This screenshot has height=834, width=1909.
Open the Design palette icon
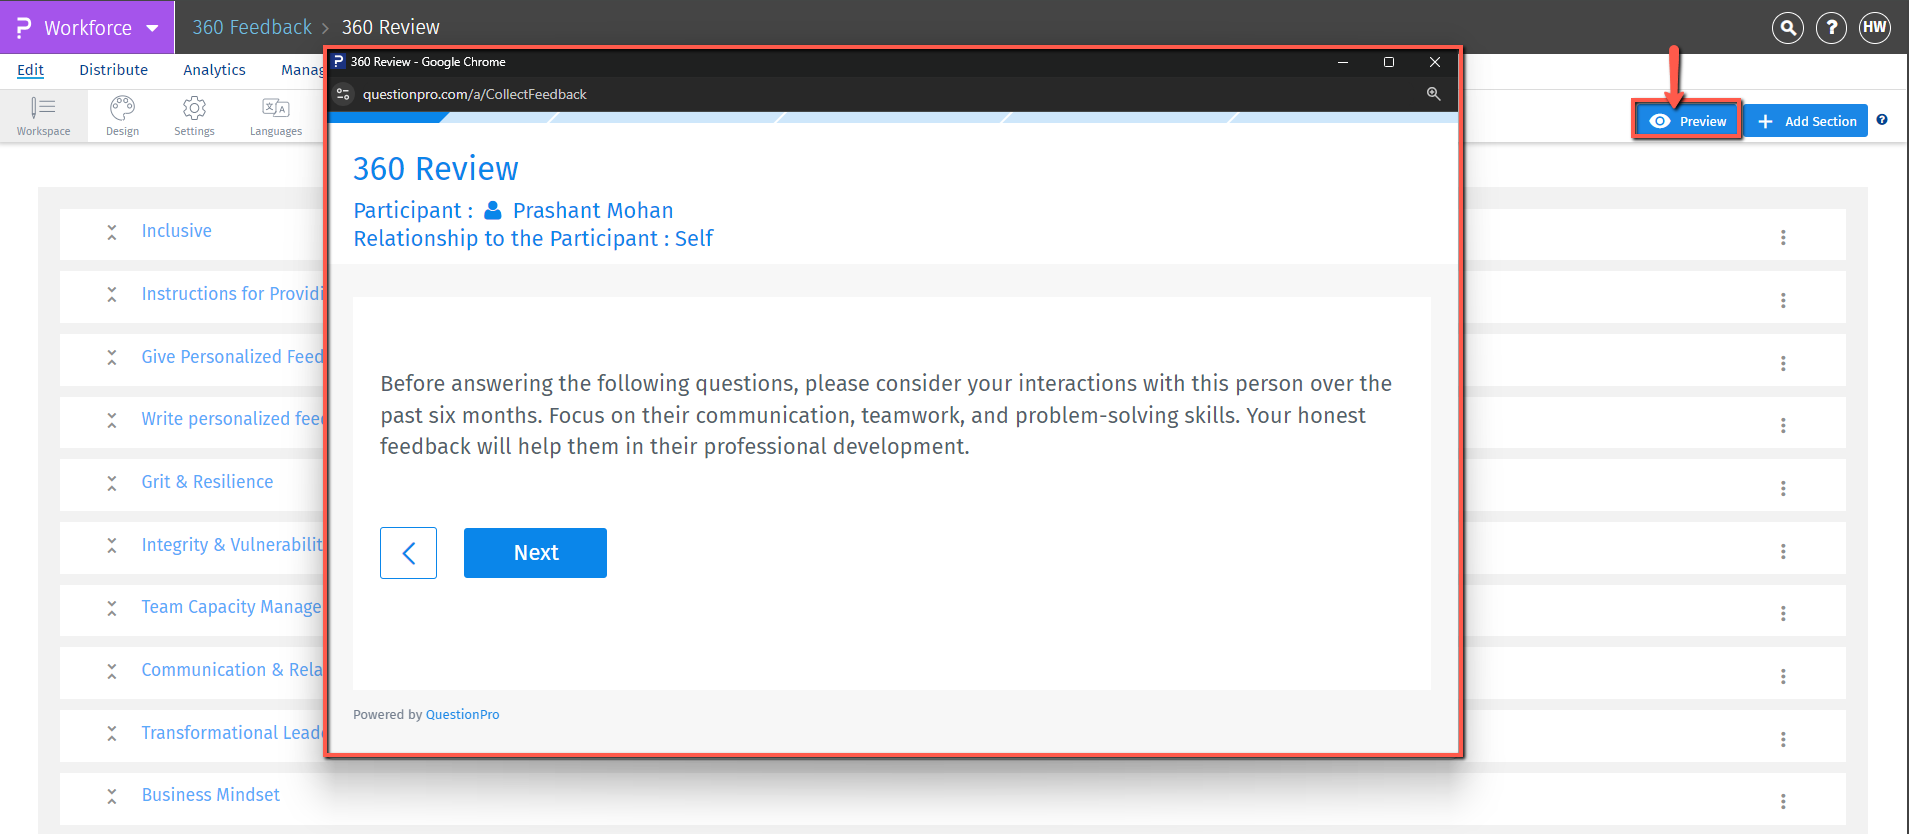click(x=122, y=116)
